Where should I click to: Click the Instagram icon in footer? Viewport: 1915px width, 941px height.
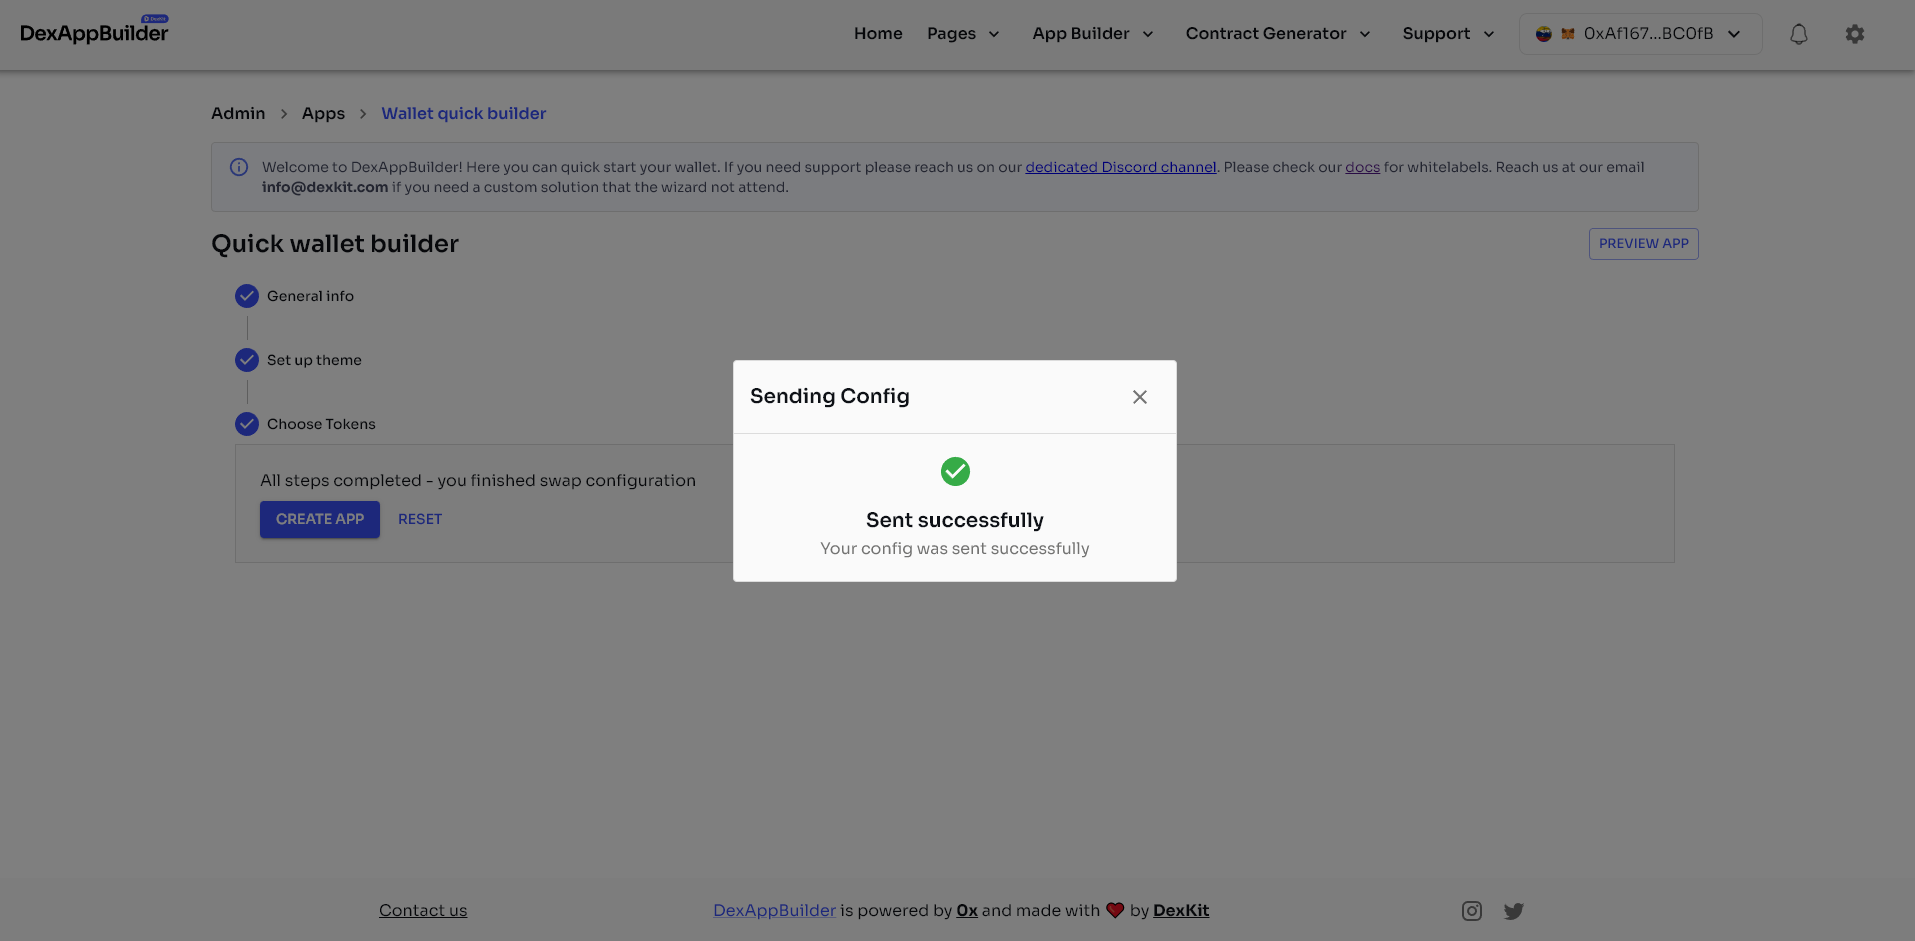tap(1471, 911)
